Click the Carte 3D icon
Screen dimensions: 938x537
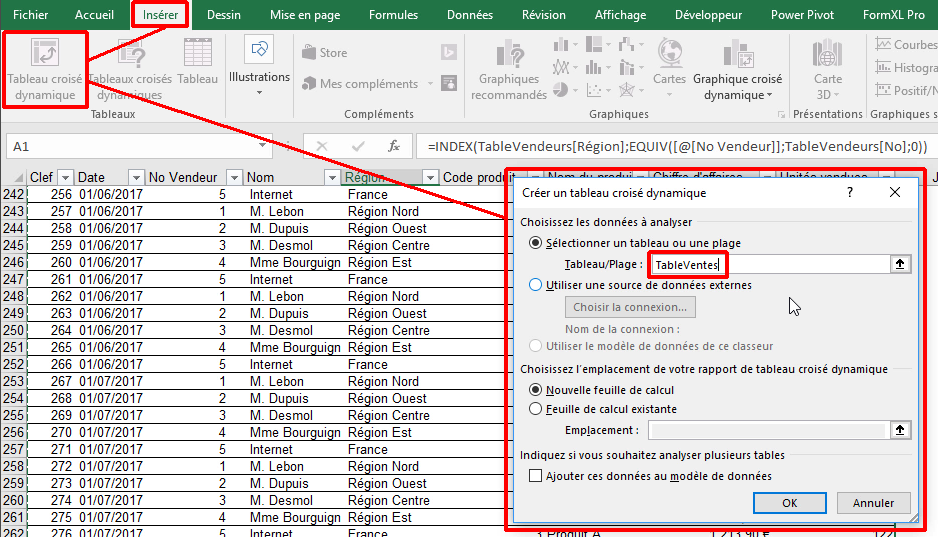tap(827, 54)
